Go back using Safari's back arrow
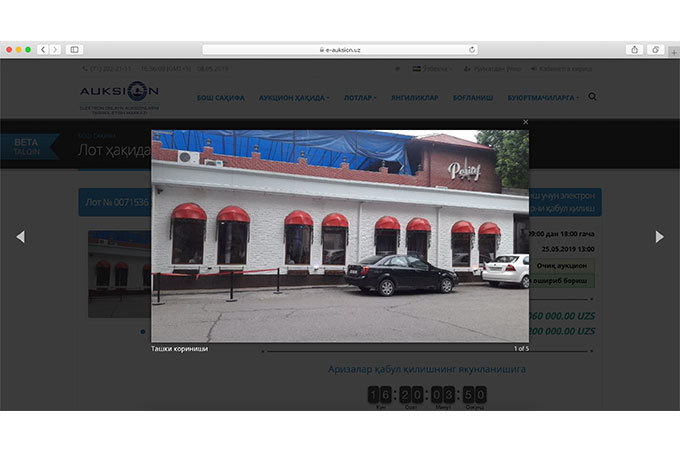This screenshot has width=680, height=453. point(43,49)
